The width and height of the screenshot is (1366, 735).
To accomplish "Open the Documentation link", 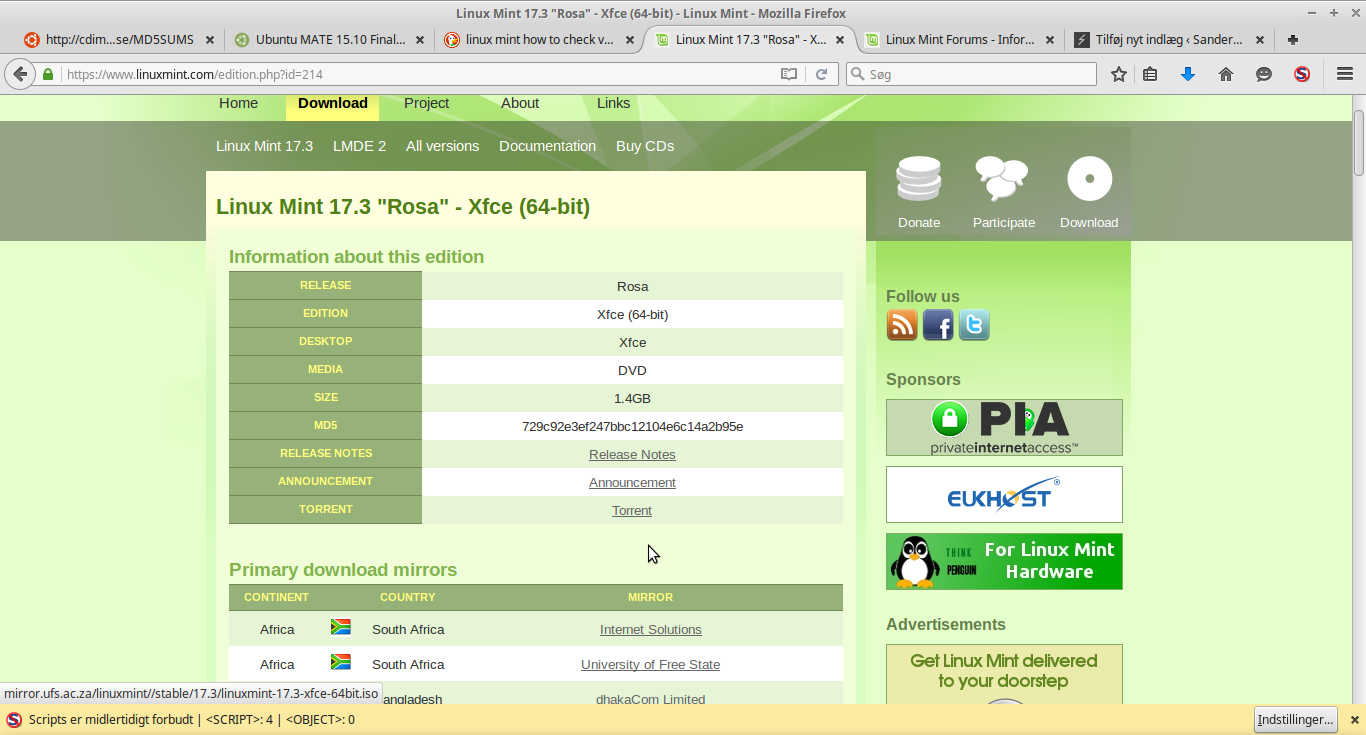I will click(x=547, y=146).
